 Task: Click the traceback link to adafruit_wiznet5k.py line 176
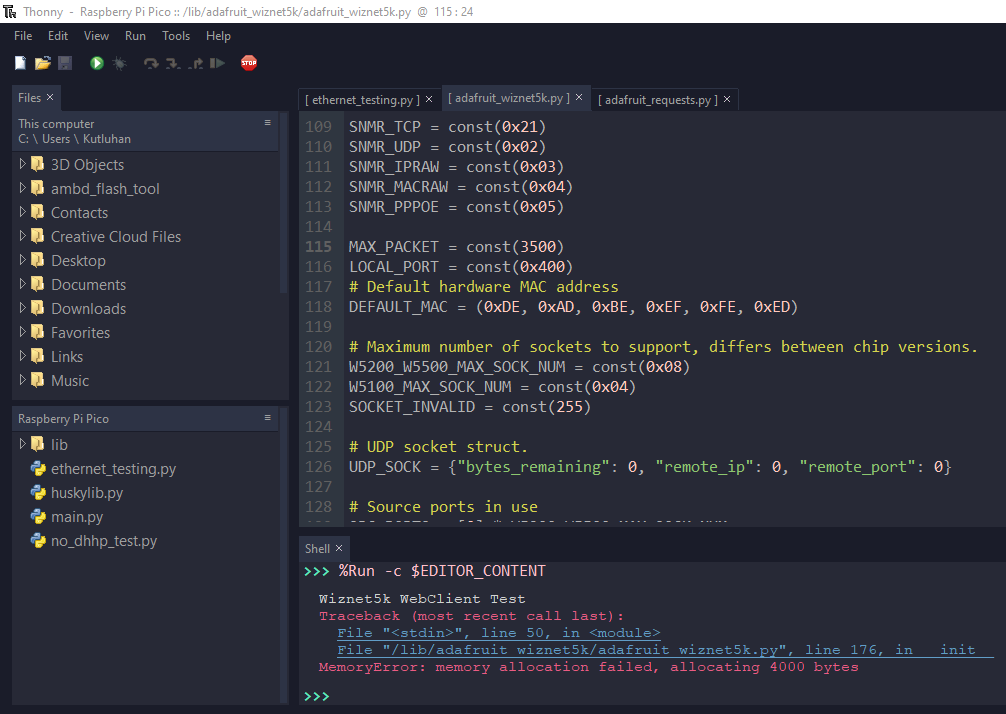tap(664, 650)
